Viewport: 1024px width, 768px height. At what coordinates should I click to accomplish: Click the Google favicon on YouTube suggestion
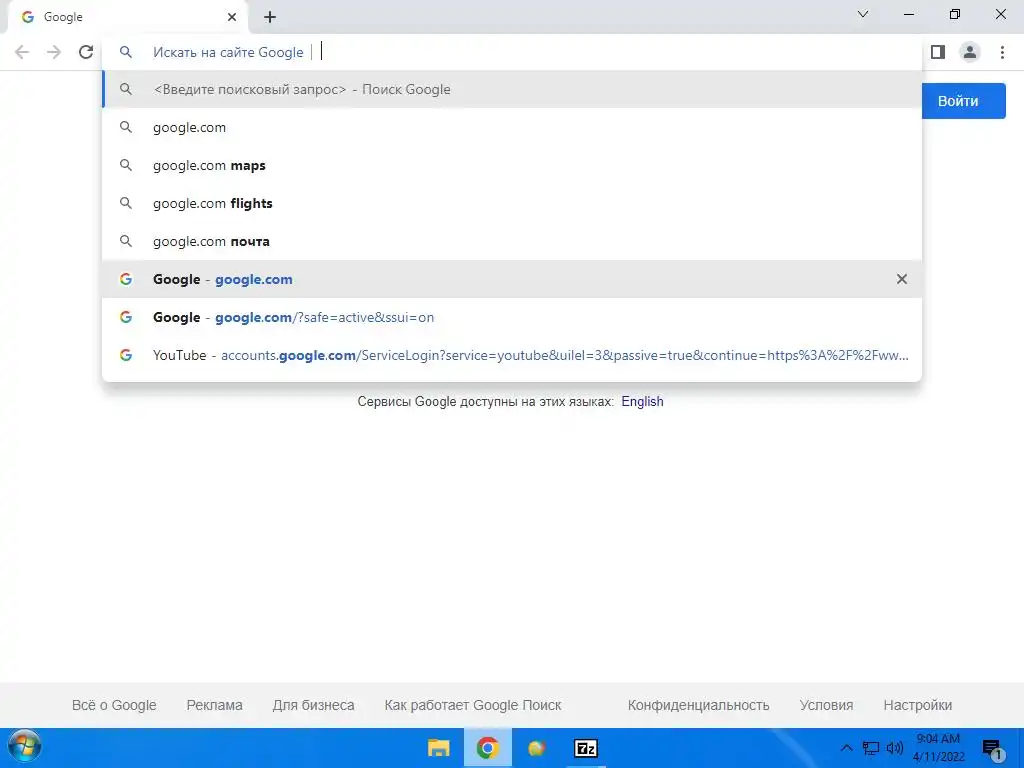pyautogui.click(x=126, y=355)
